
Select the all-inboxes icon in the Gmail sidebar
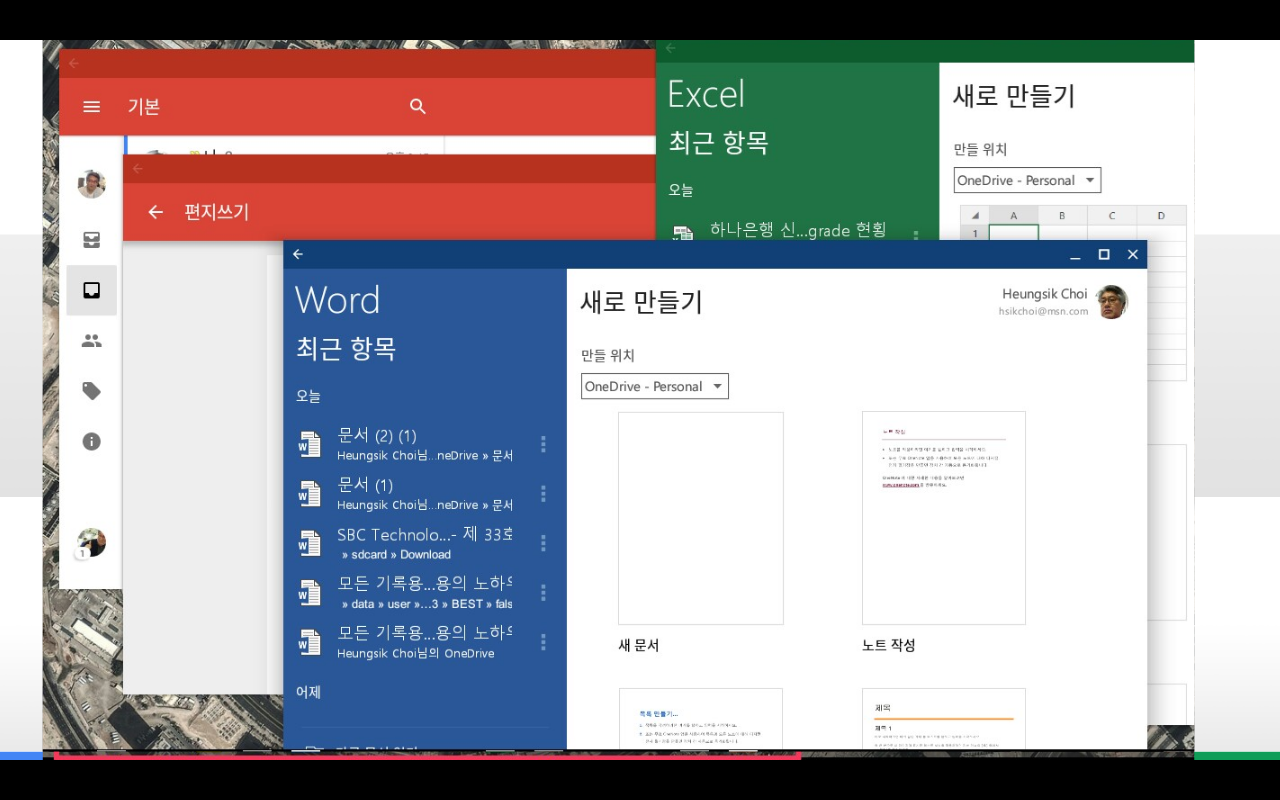(91, 239)
